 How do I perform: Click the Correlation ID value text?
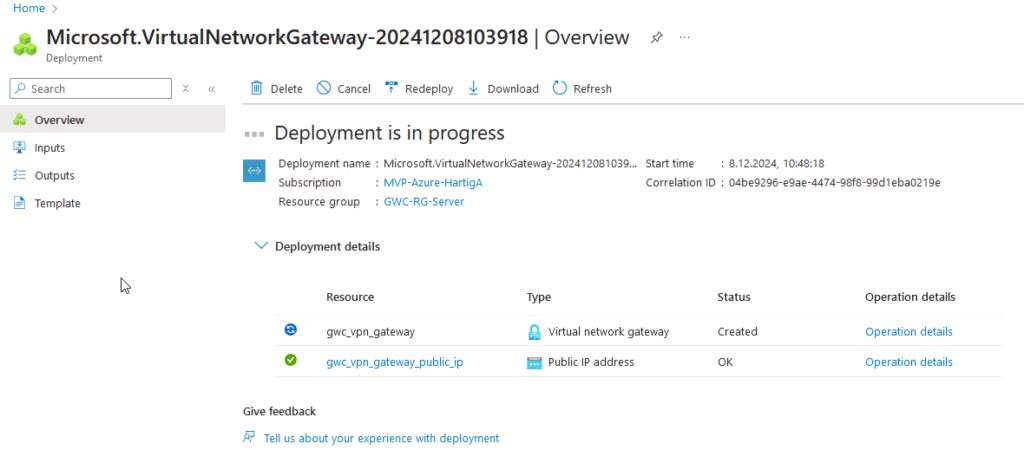pyautogui.click(x=835, y=183)
